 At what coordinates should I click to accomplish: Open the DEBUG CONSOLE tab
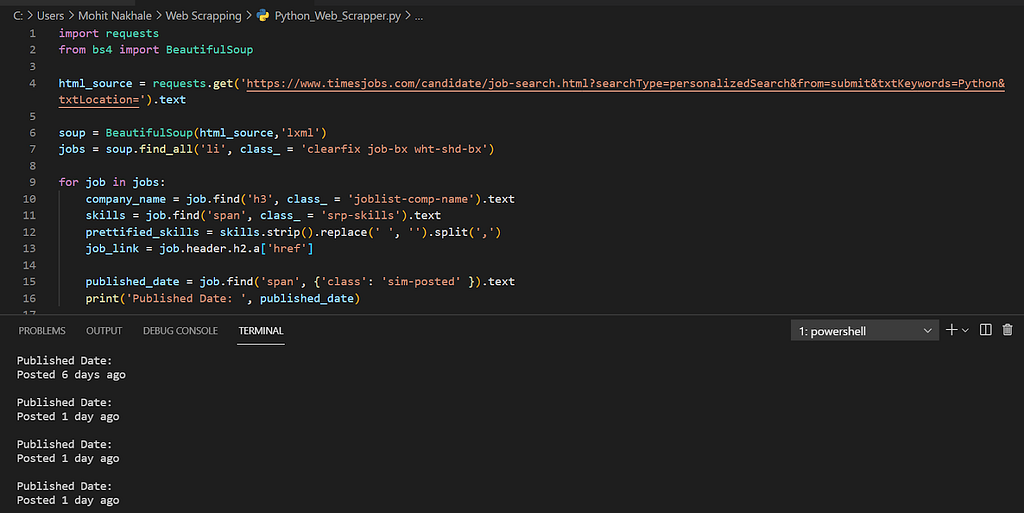tap(180, 331)
